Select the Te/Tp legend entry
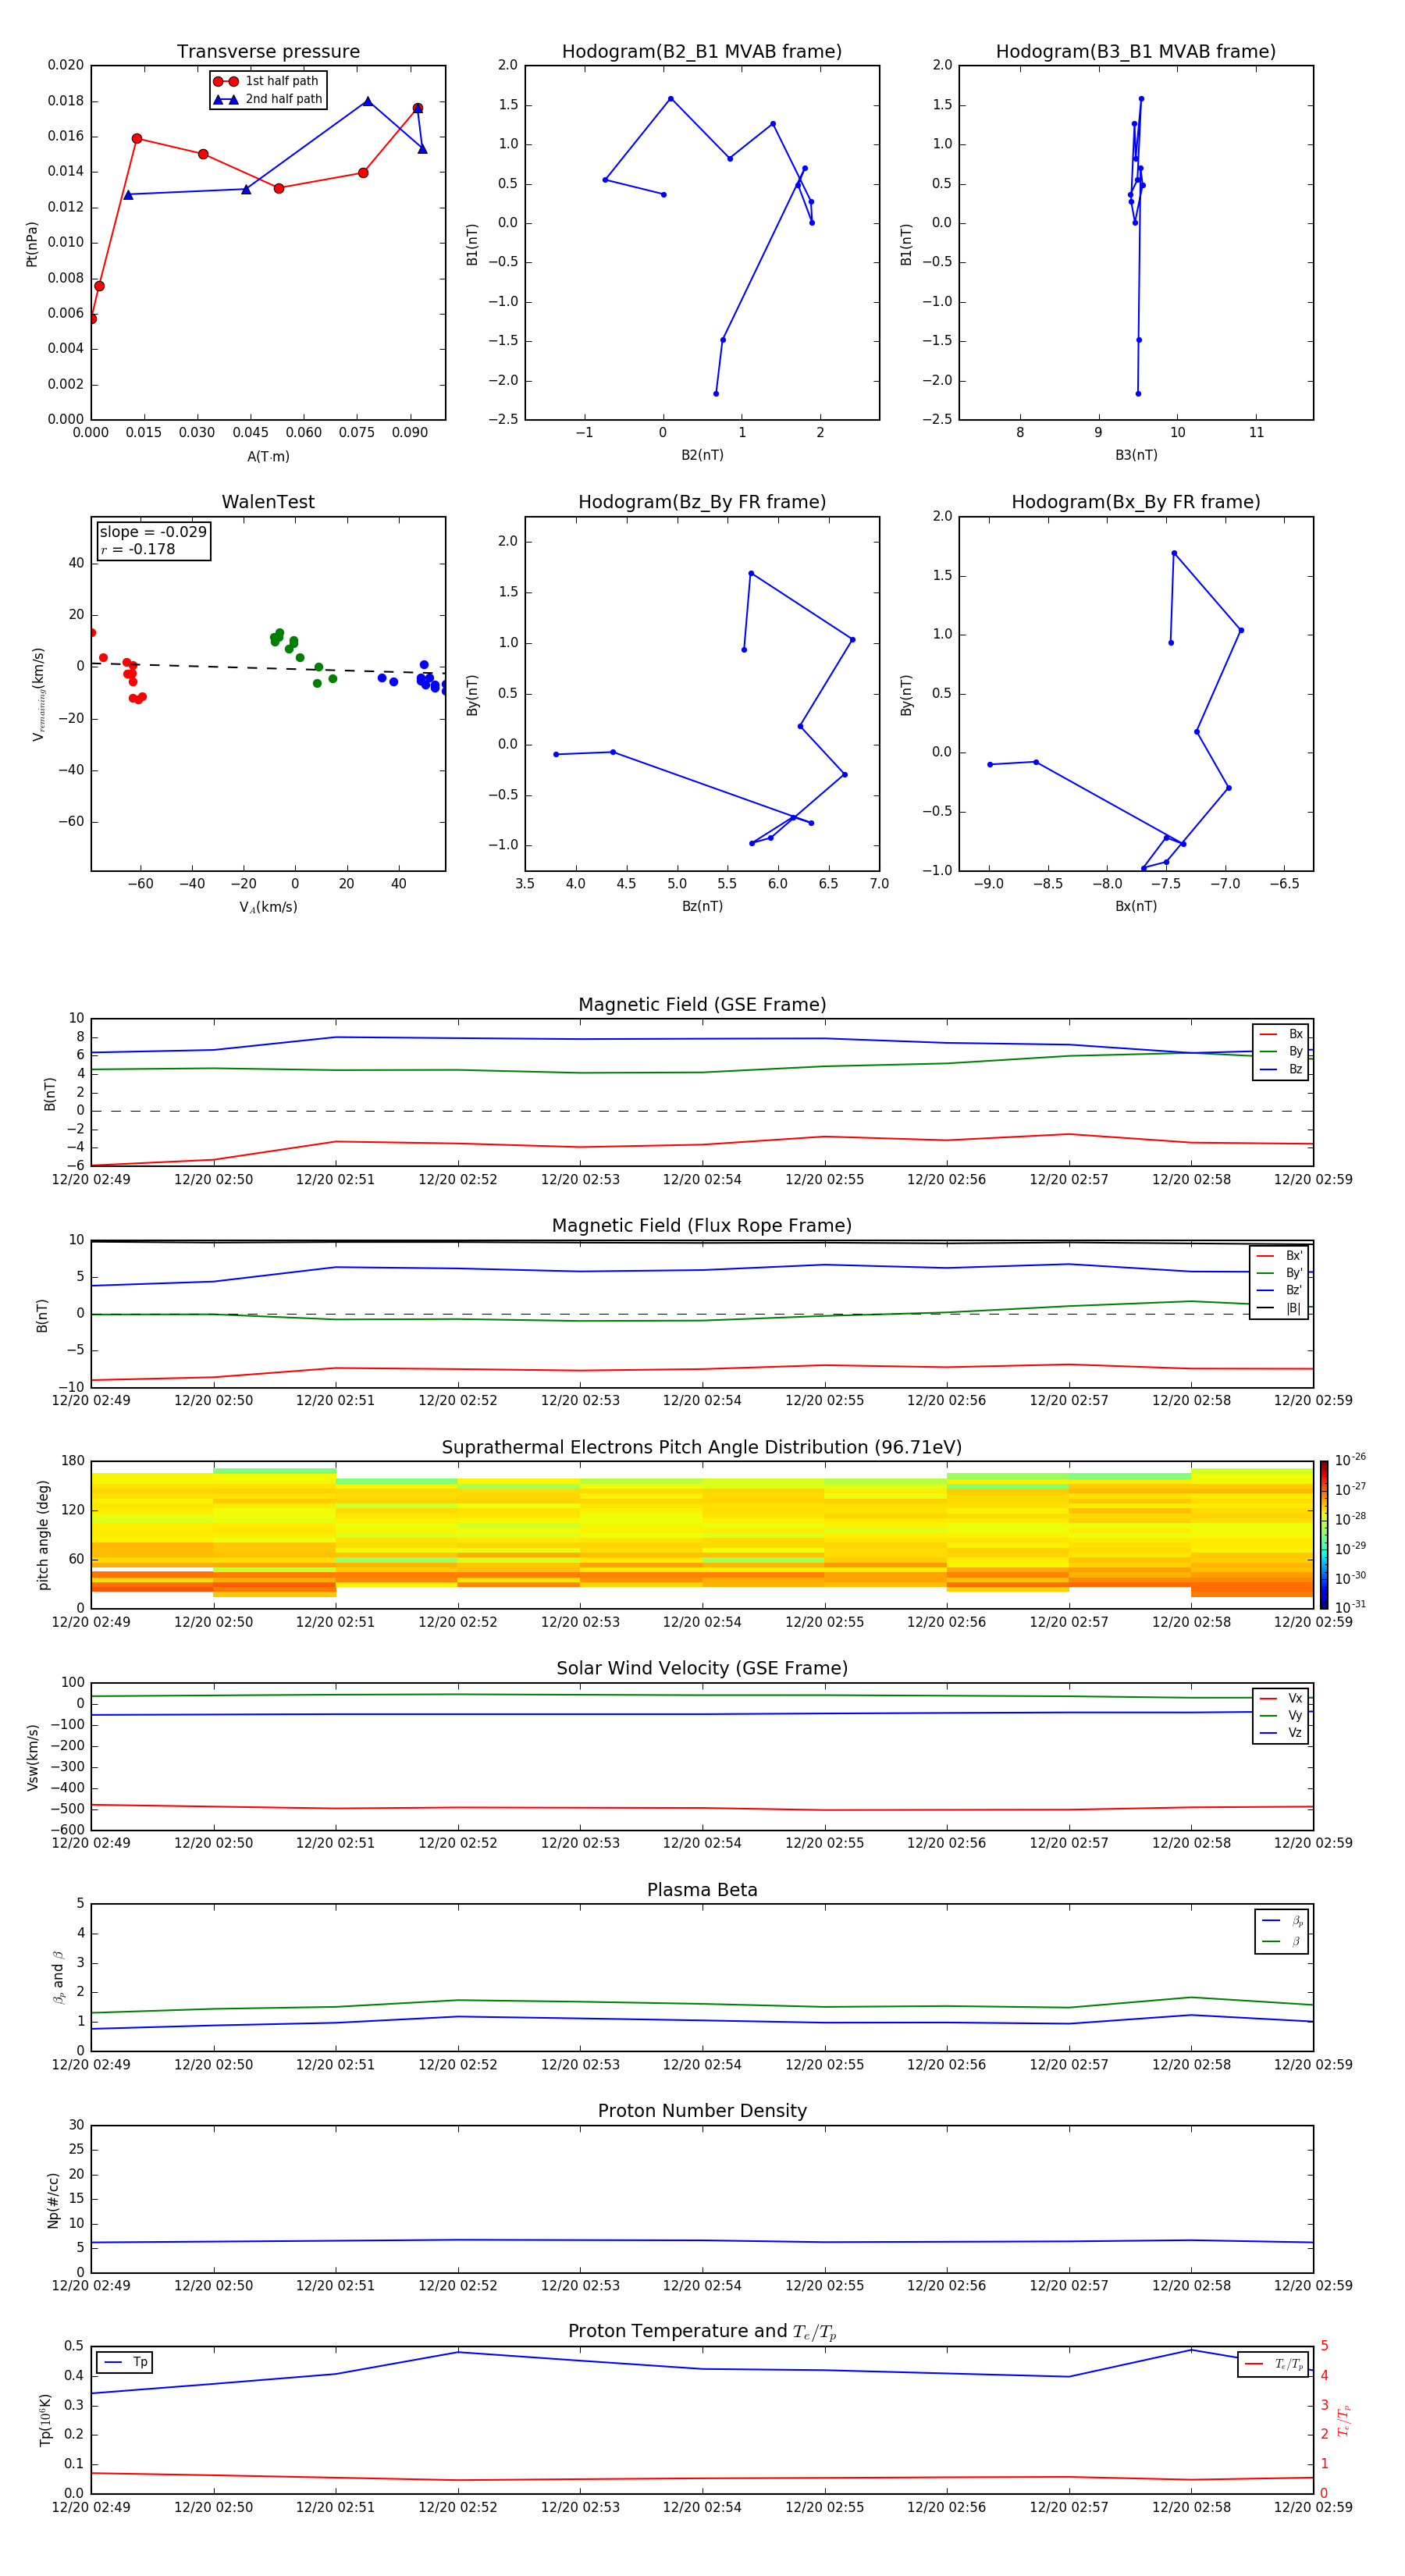The width and height of the screenshot is (1405, 2576). pyautogui.click(x=1274, y=2364)
